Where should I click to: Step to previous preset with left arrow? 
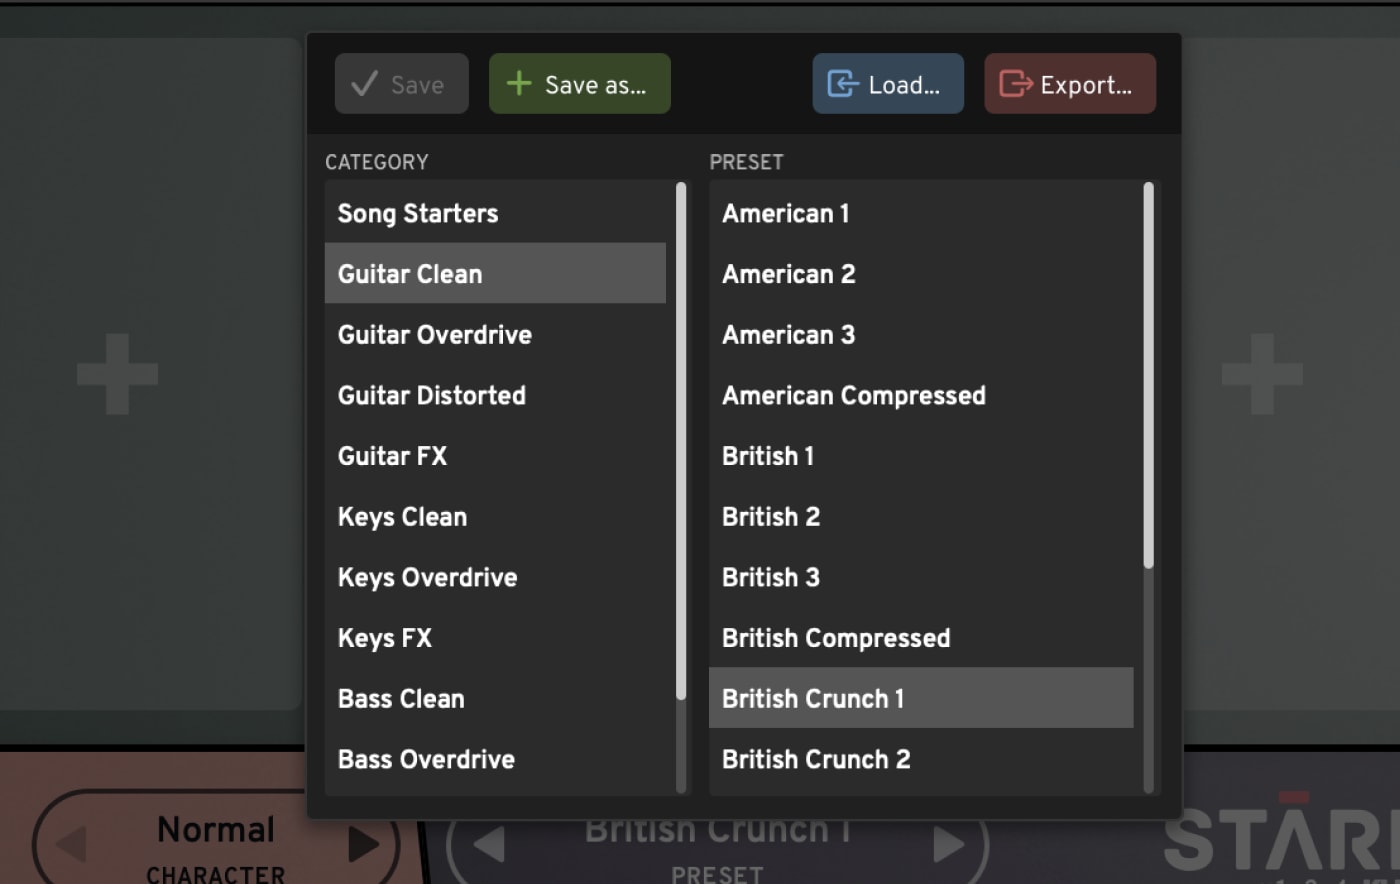tap(488, 845)
